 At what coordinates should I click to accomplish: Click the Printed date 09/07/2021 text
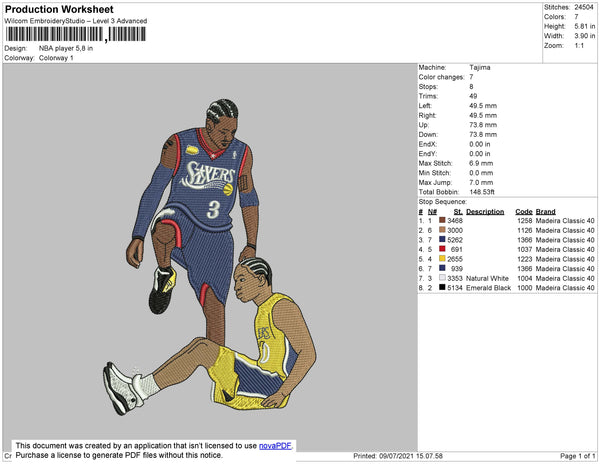pyautogui.click(x=398, y=456)
